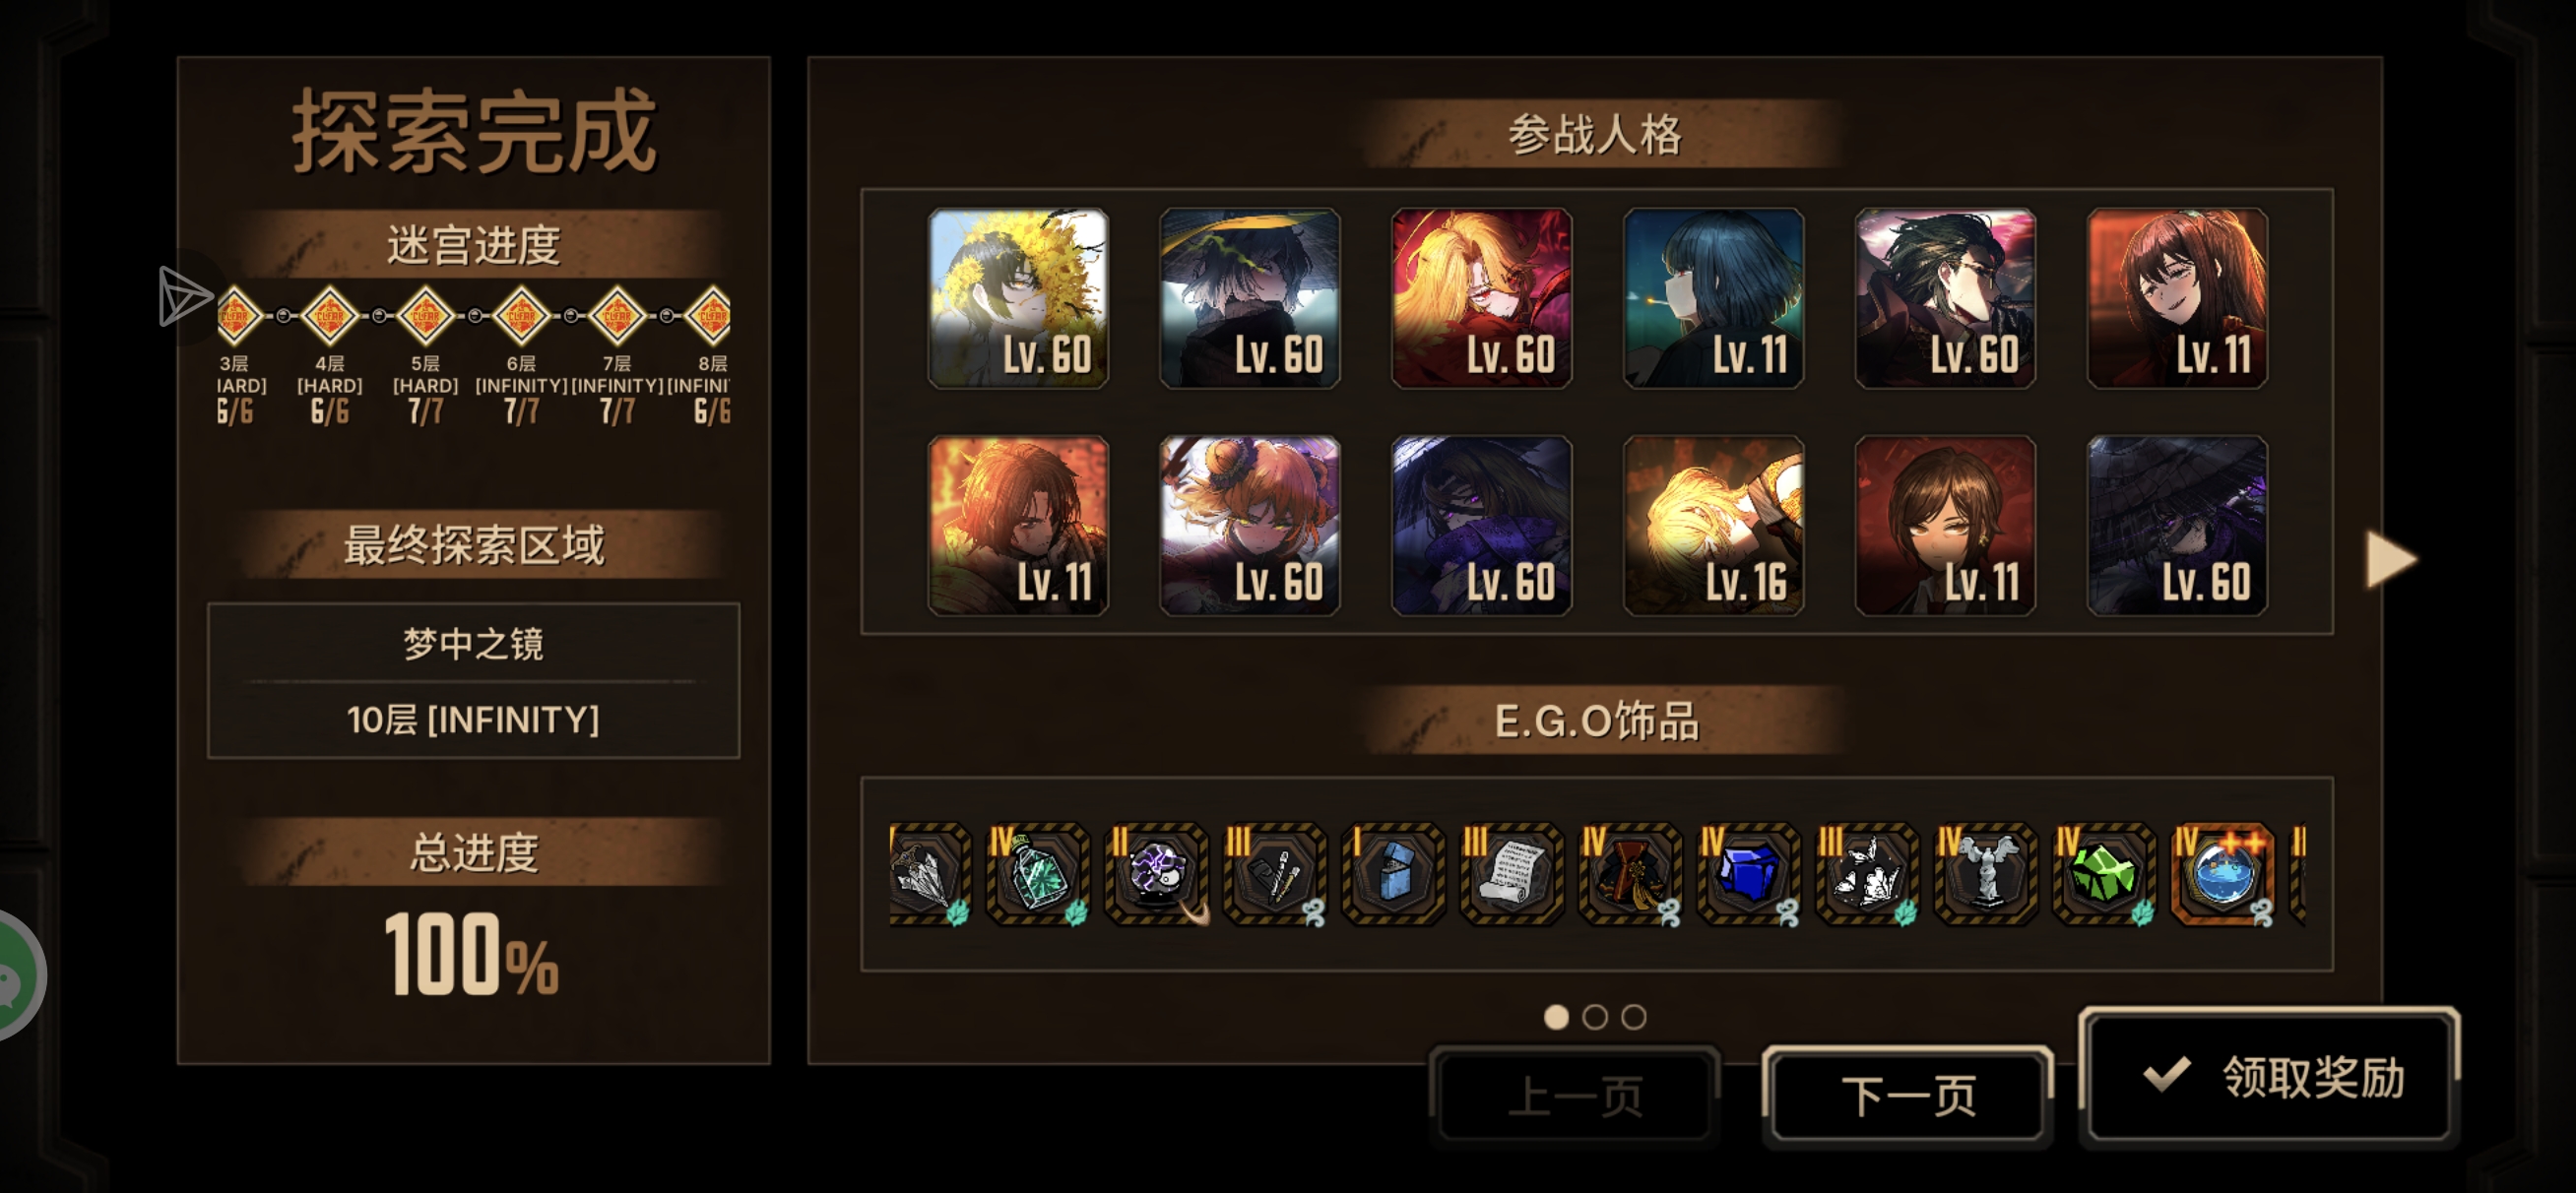The height and width of the screenshot is (1193, 2576).
Task: Click the 上一页 previous page button
Action: (1574, 1095)
